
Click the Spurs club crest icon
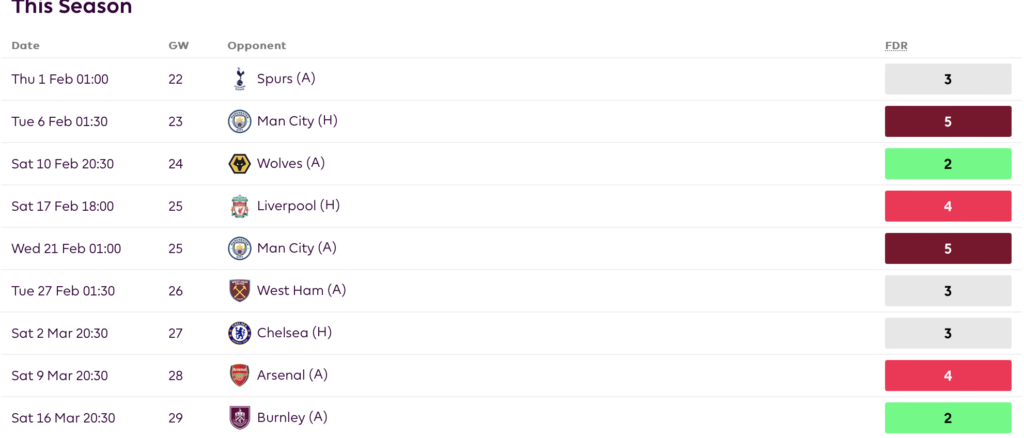pyautogui.click(x=238, y=79)
